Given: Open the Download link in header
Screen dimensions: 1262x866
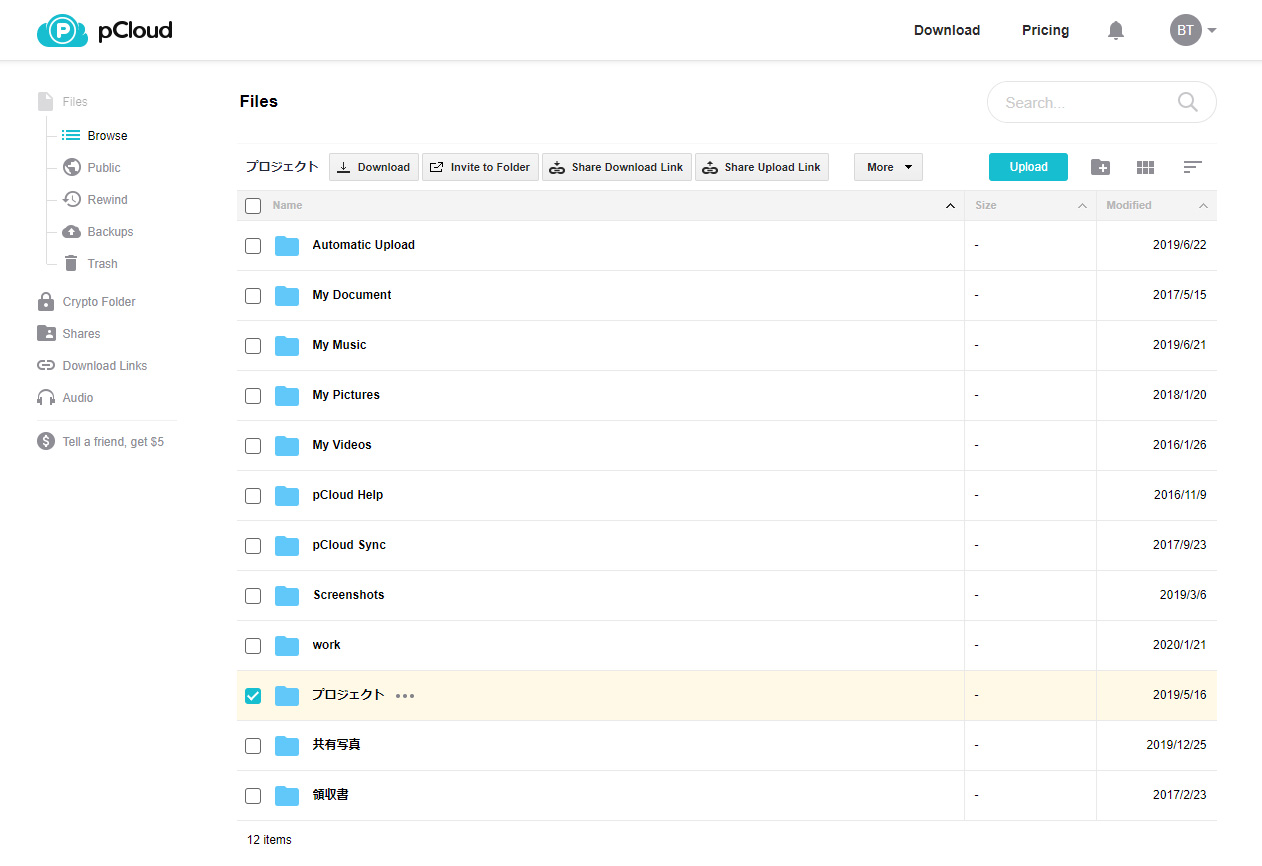Looking at the screenshot, I should click(947, 31).
